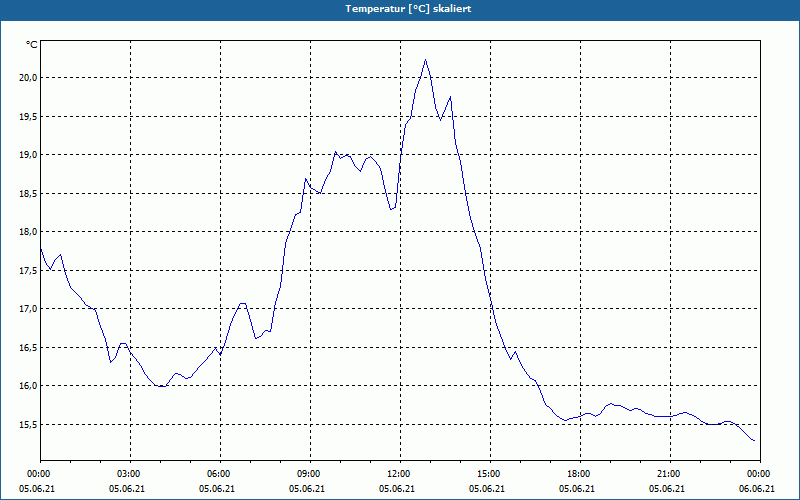Click the 21:00 time axis label
Screen dimensions: 800x500
670,474
